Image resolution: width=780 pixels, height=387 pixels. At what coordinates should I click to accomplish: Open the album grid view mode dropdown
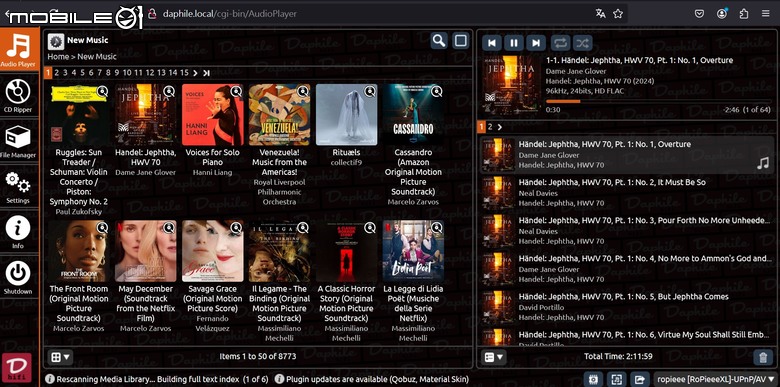61,357
